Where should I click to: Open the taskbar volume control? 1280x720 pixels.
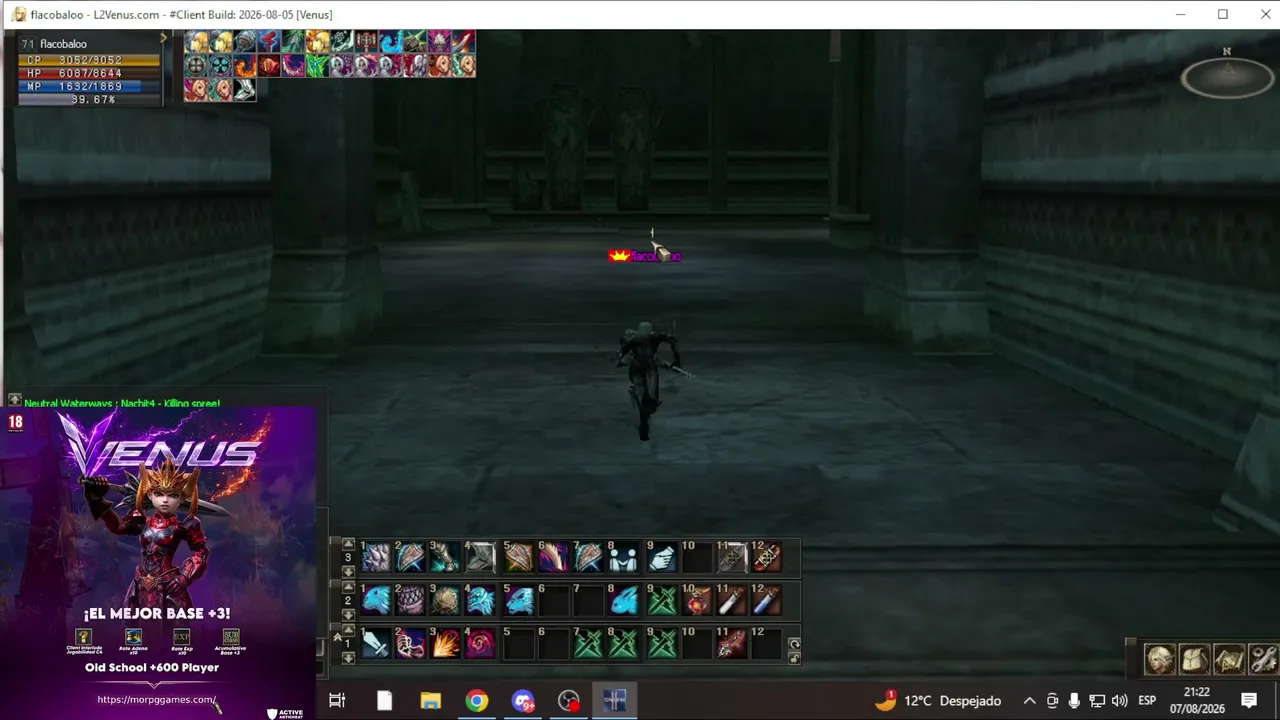1119,701
